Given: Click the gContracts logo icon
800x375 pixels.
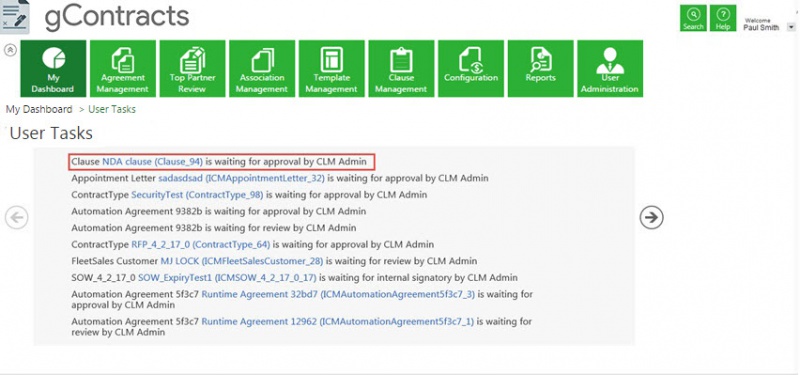Looking at the screenshot, I should click(x=15, y=16).
